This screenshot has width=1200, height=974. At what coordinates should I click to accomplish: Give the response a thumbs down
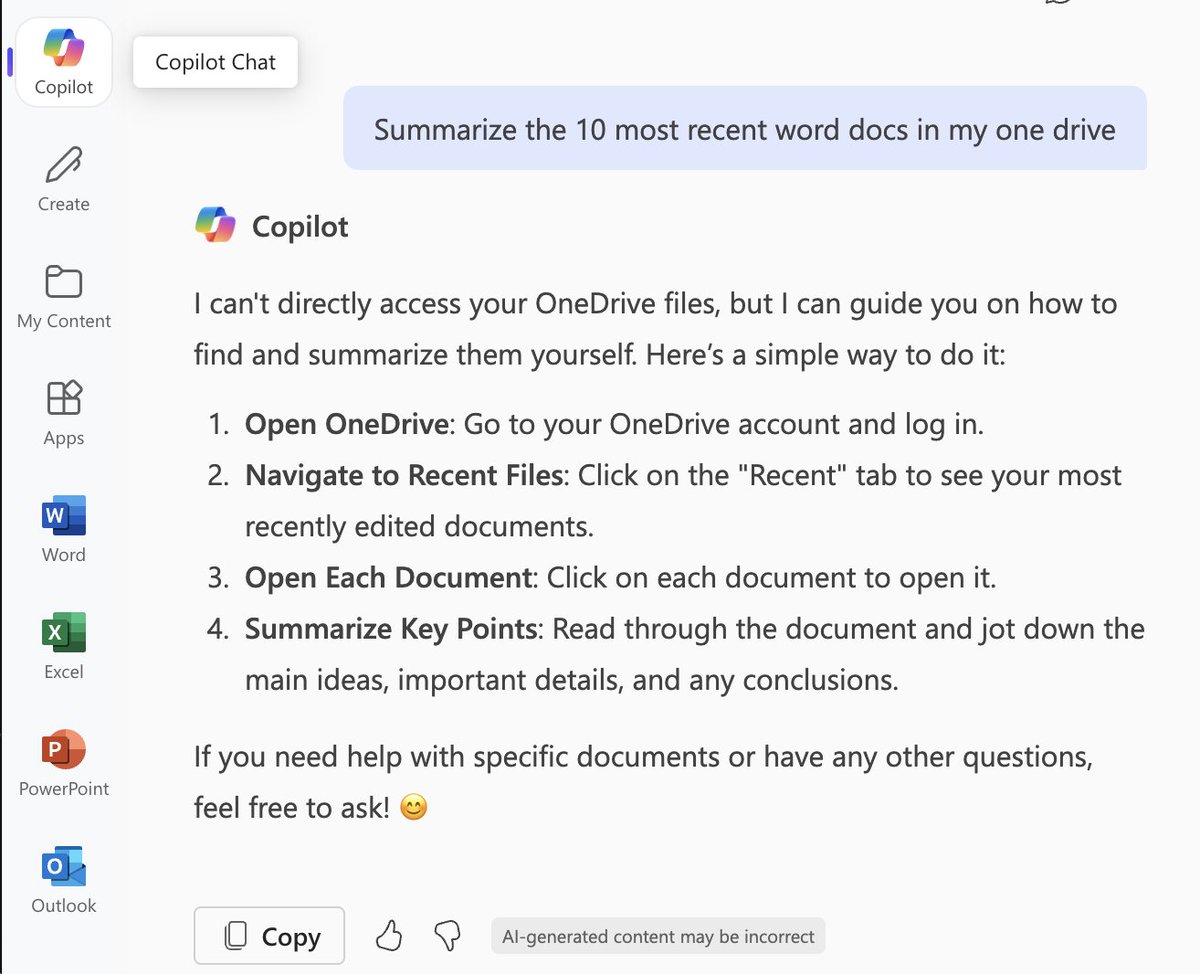click(x=447, y=936)
